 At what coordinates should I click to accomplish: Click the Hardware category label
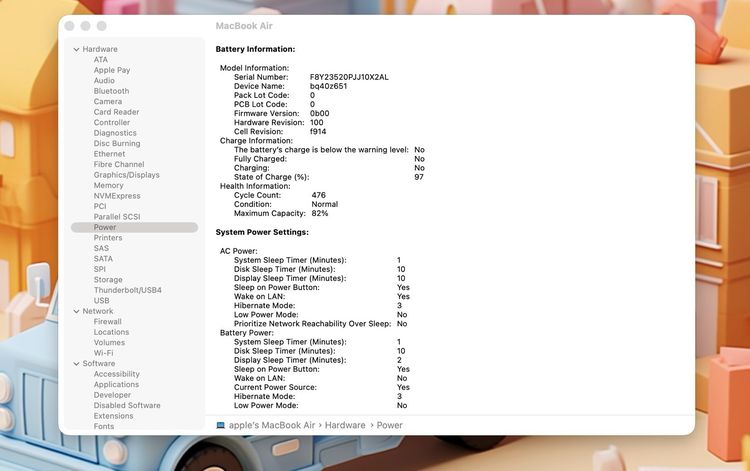[99, 49]
